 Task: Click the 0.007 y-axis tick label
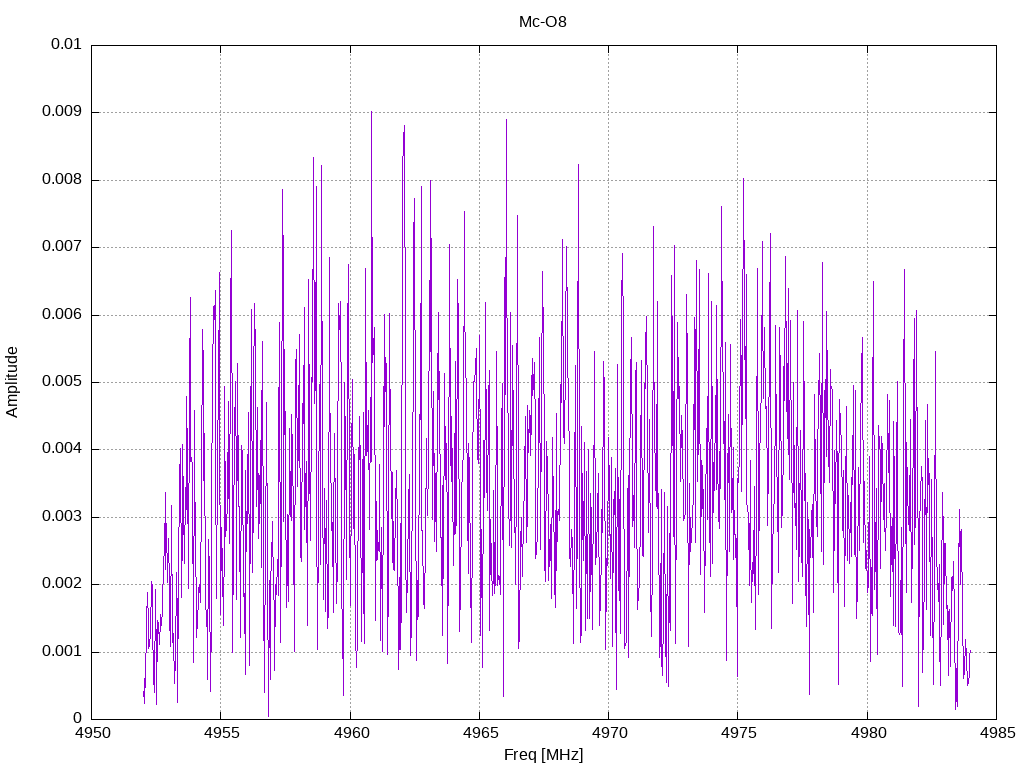[x=62, y=246]
